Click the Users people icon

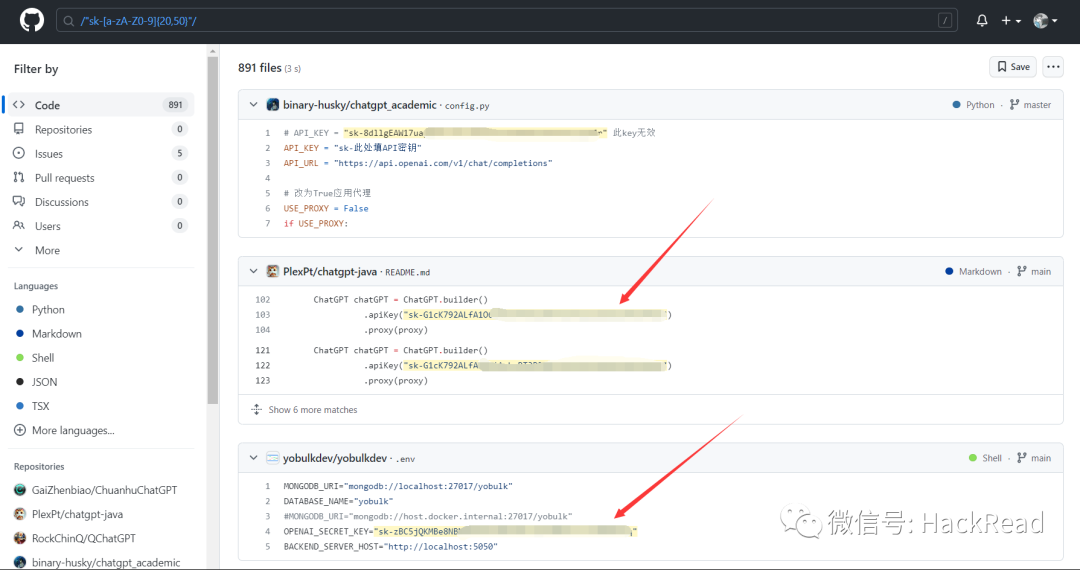pyautogui.click(x=19, y=225)
